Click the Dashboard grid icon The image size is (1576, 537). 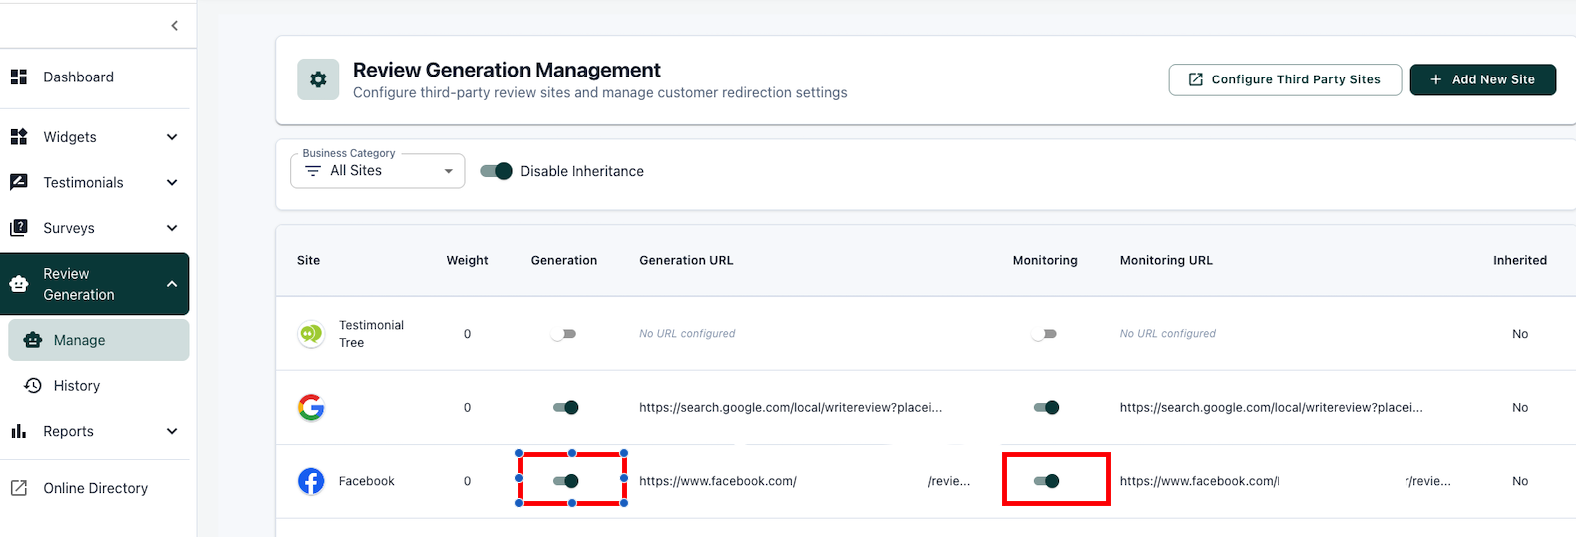pos(18,77)
